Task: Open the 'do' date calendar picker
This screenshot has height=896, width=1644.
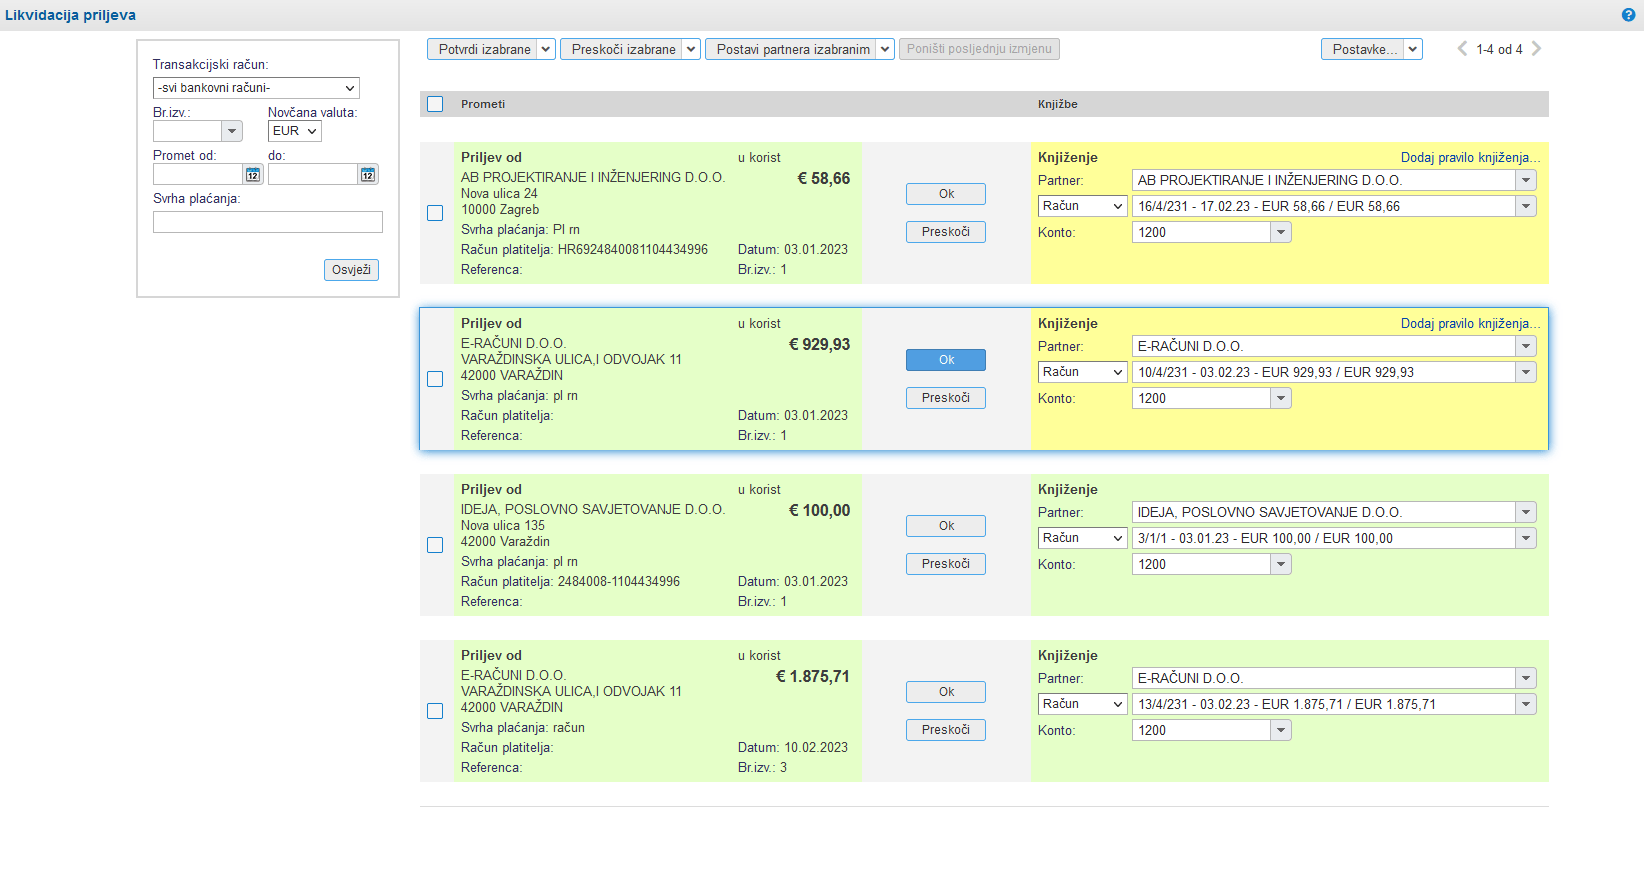Action: 368,175
